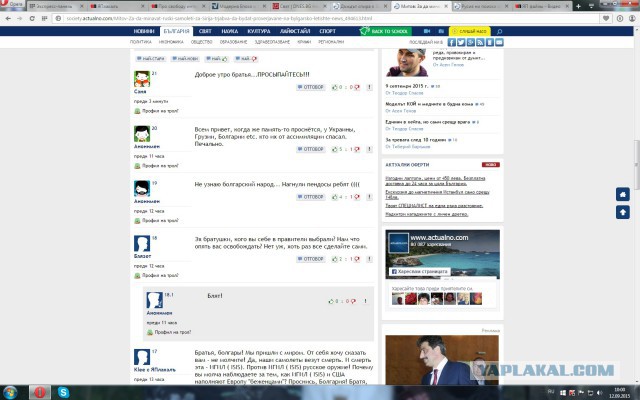Like the 'Не узнаю болгарский народ' comment
The image size is (640, 400).
coord(335,197)
